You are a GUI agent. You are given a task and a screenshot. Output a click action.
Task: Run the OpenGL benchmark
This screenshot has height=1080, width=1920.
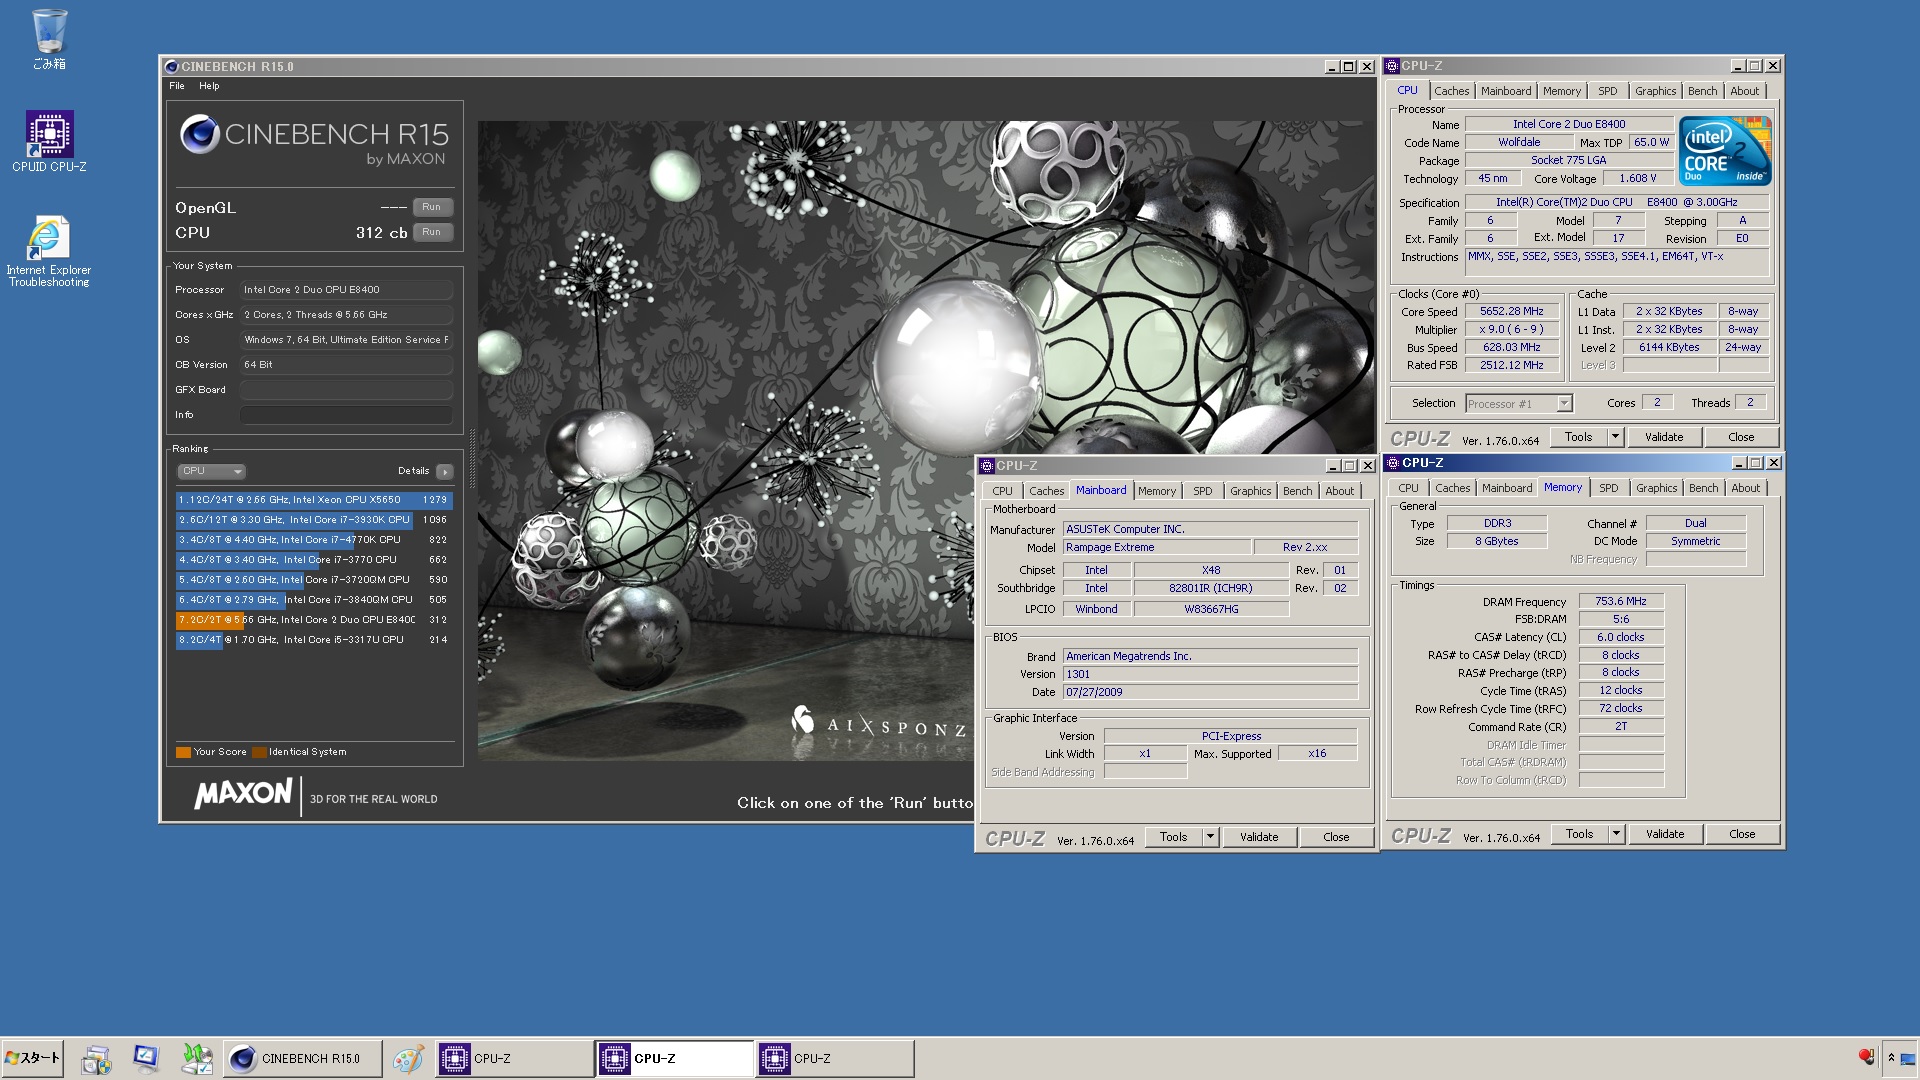pyautogui.click(x=431, y=207)
